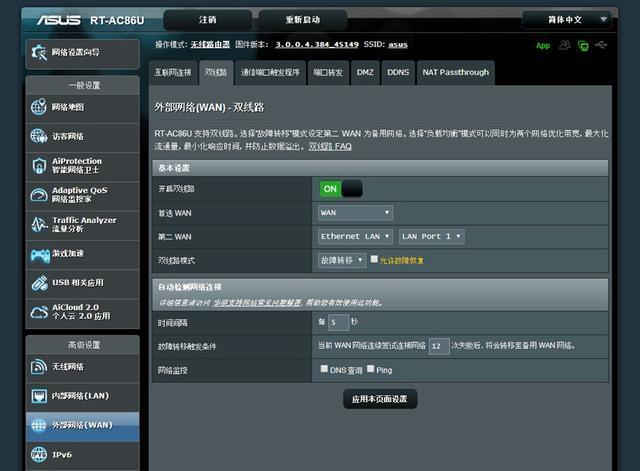Screen dimensions: 640x471
Task: Check the allow failback checkbox
Action: tap(374, 259)
